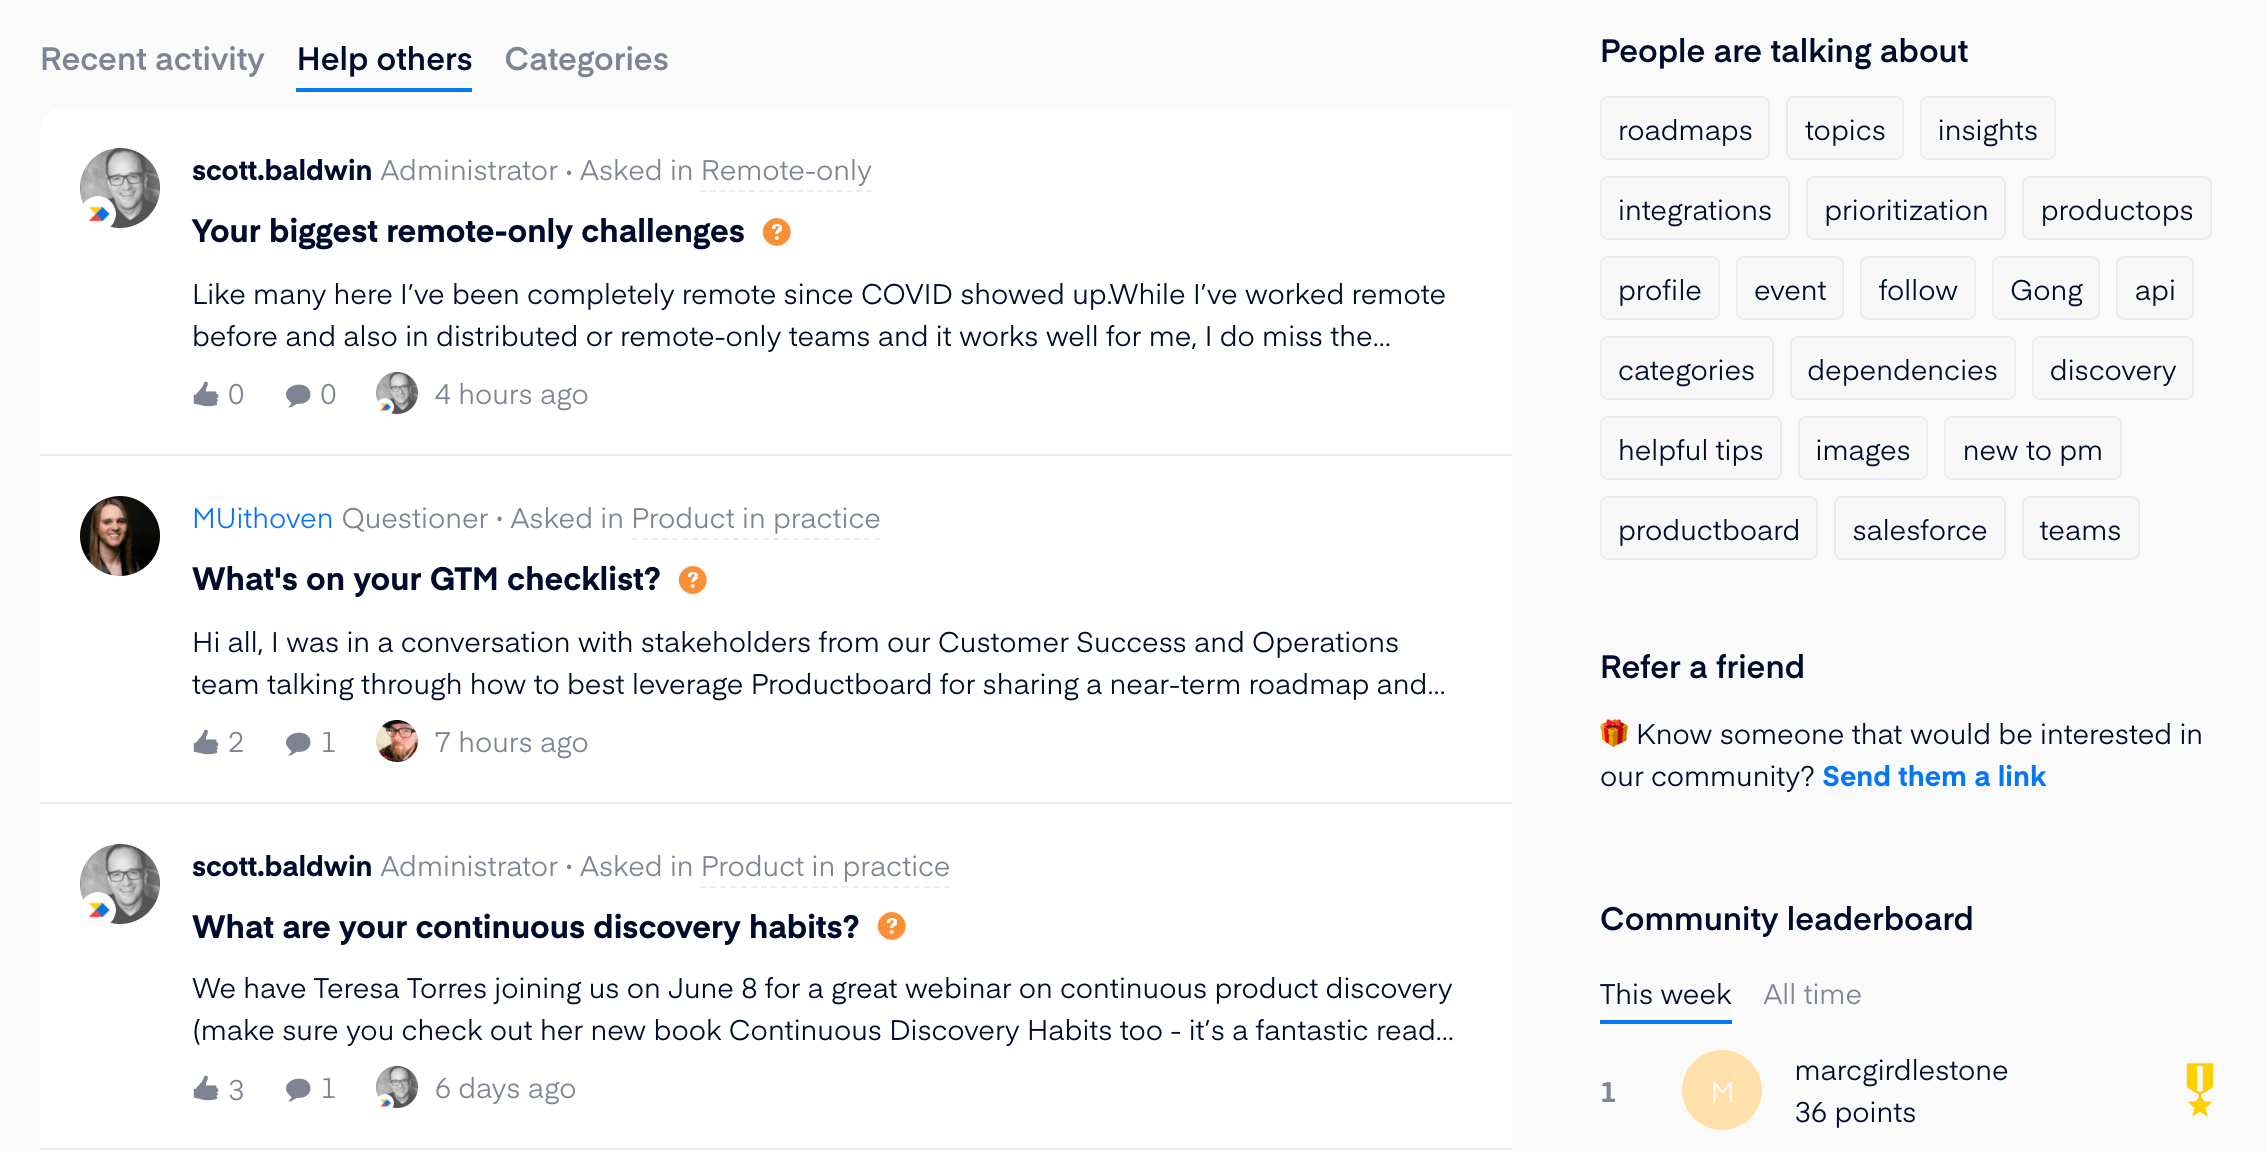
Task: Open What's on your GTM checklist question
Action: [x=427, y=579]
